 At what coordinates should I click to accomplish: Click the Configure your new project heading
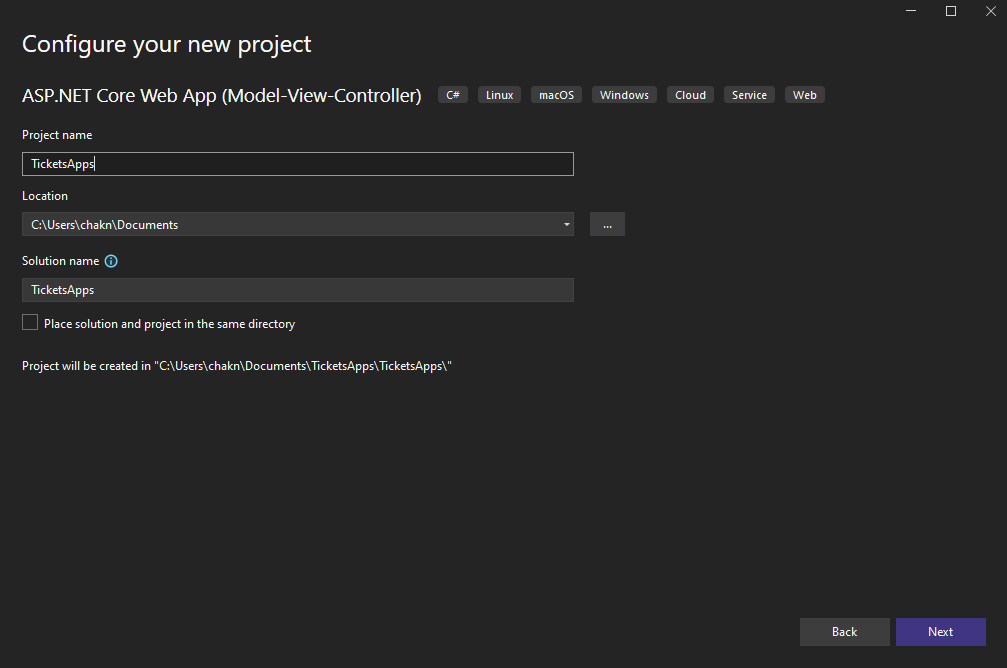click(167, 44)
